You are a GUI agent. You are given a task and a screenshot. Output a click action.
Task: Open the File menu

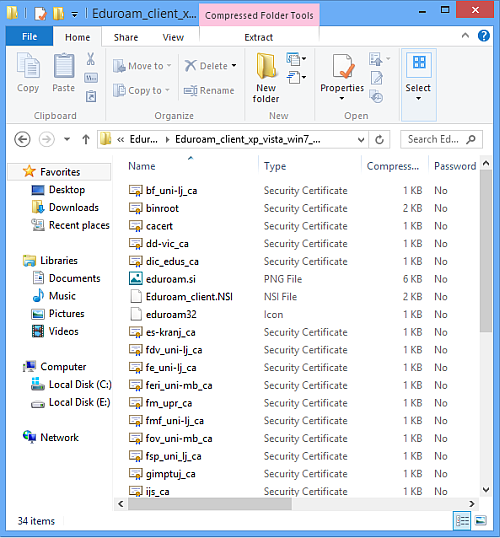(x=30, y=36)
